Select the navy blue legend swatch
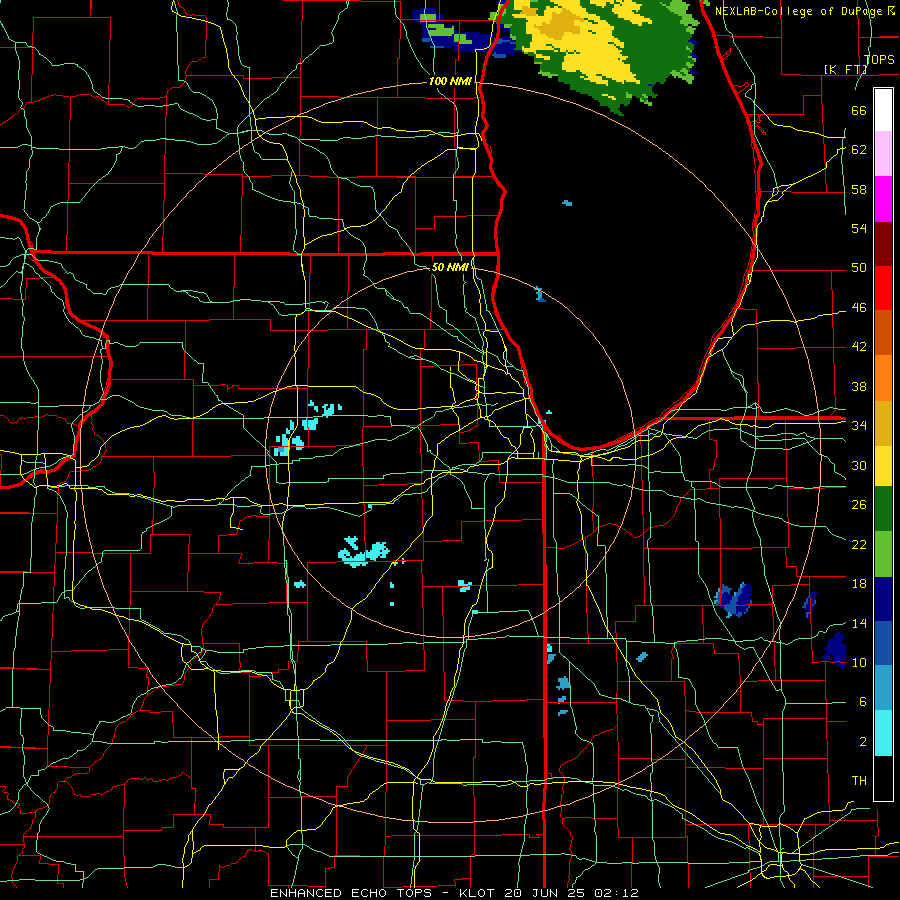 (883, 599)
